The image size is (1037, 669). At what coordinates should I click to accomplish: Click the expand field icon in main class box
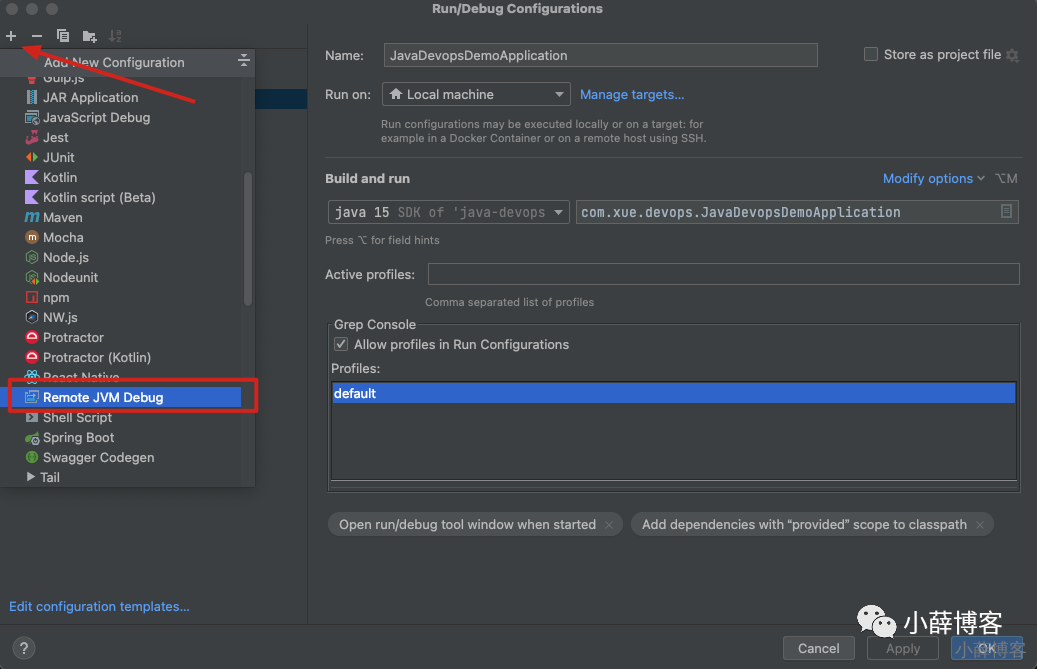click(1006, 212)
